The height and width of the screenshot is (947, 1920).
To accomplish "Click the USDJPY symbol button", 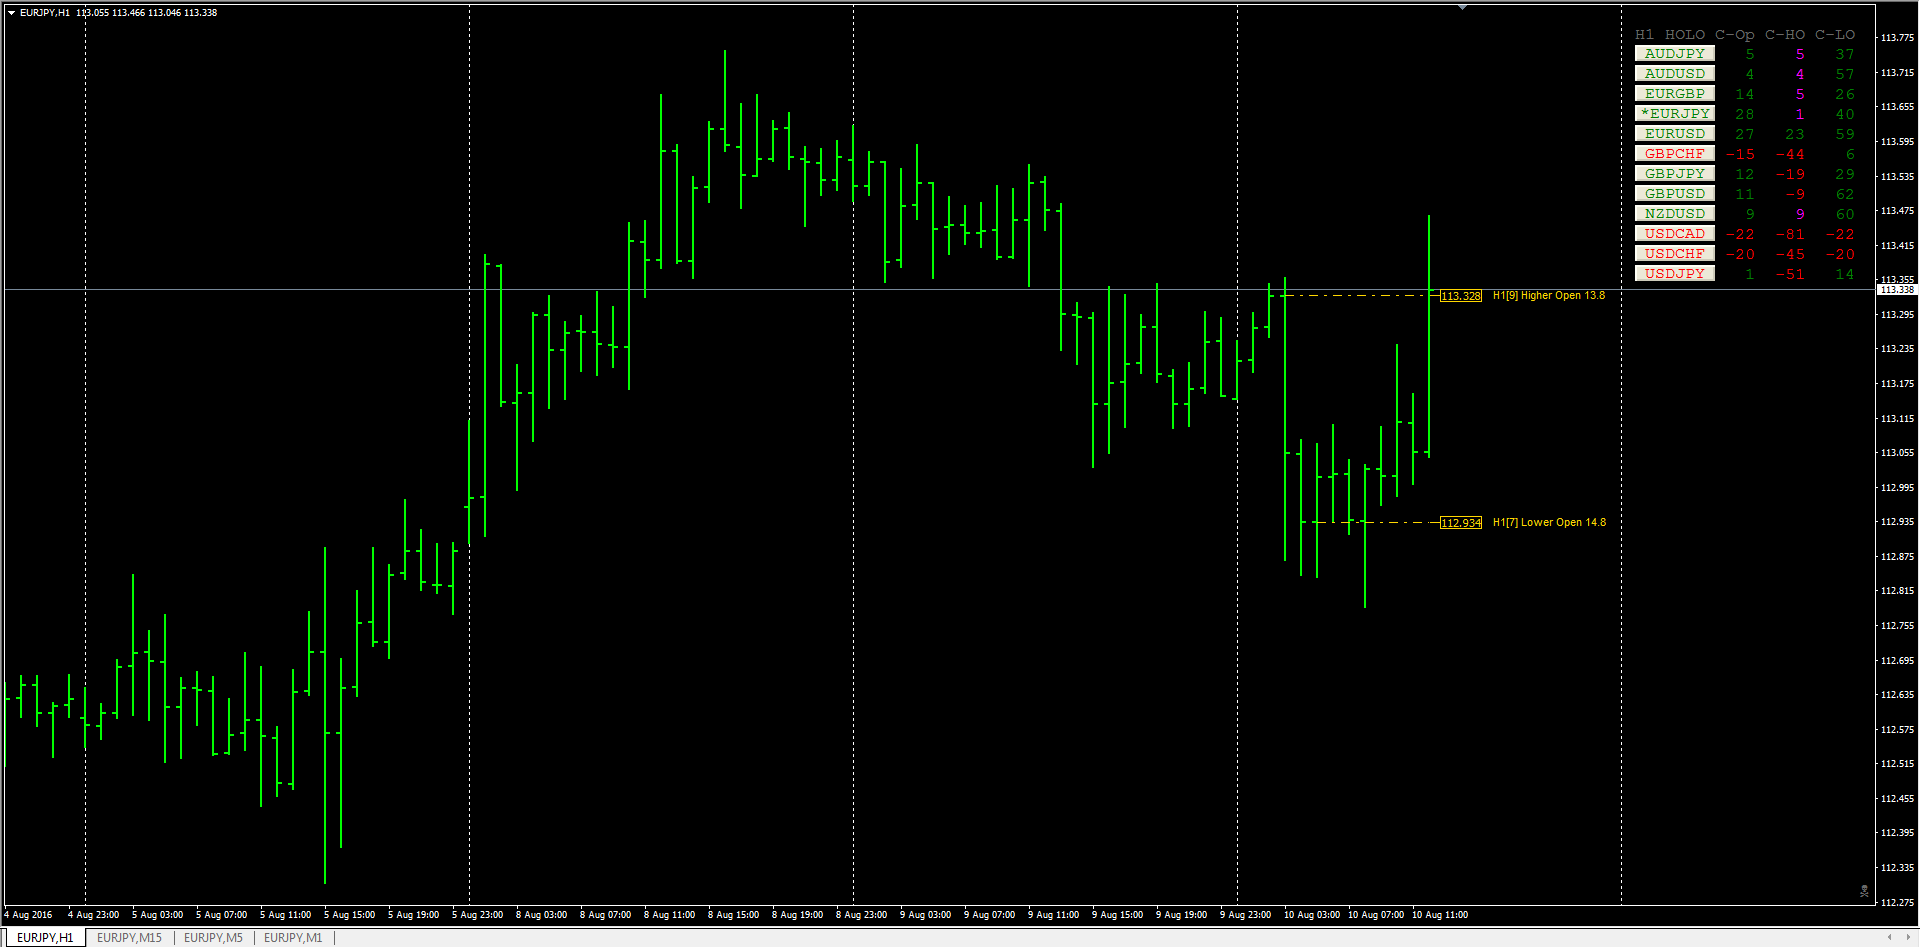I will pos(1675,274).
